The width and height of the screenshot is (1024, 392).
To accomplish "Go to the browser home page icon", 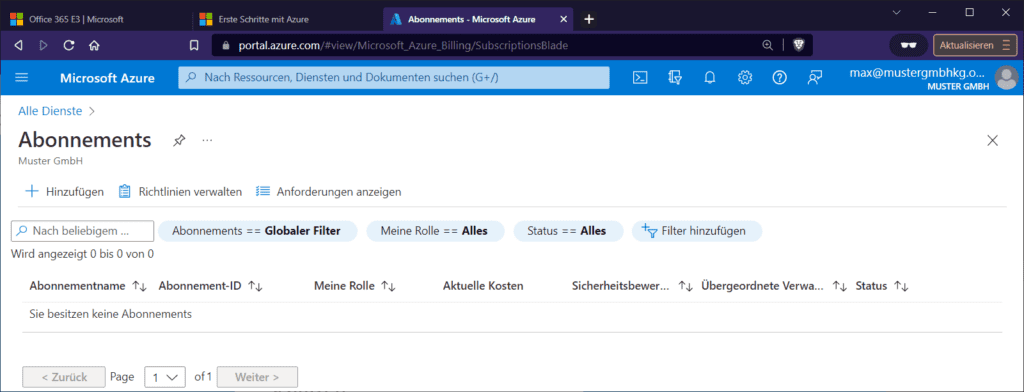I will (x=94, y=46).
